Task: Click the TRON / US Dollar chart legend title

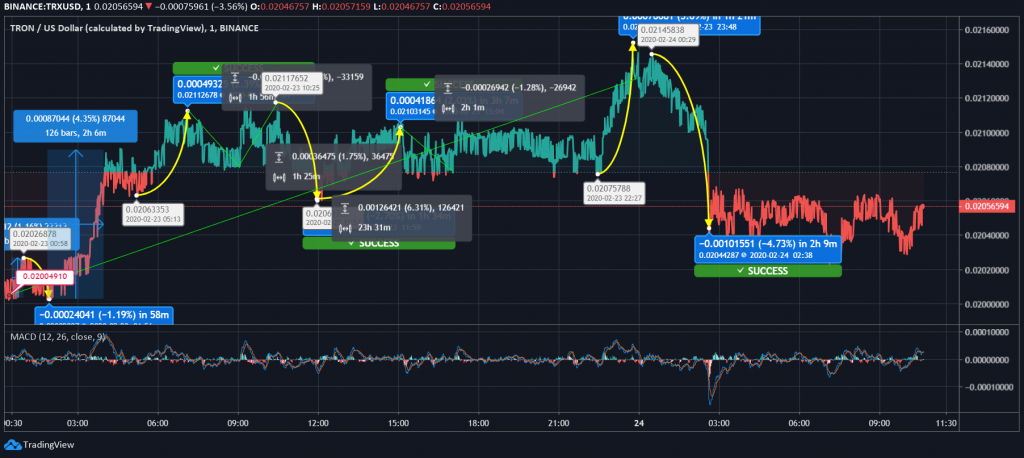Action: point(134,28)
